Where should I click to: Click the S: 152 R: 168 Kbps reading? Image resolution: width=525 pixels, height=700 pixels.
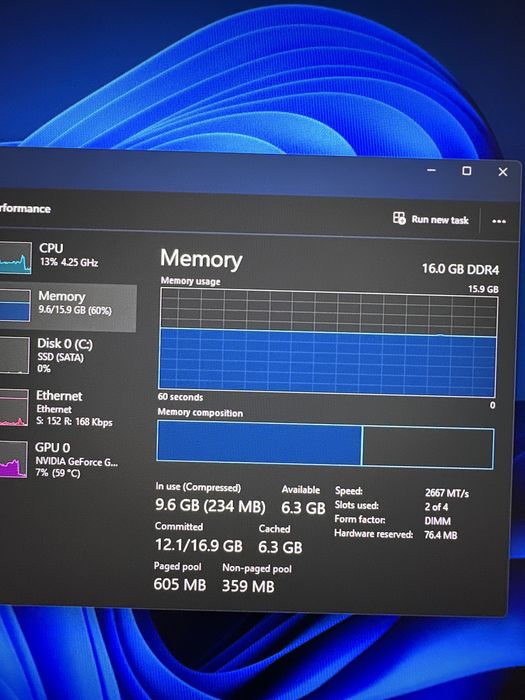click(x=74, y=421)
